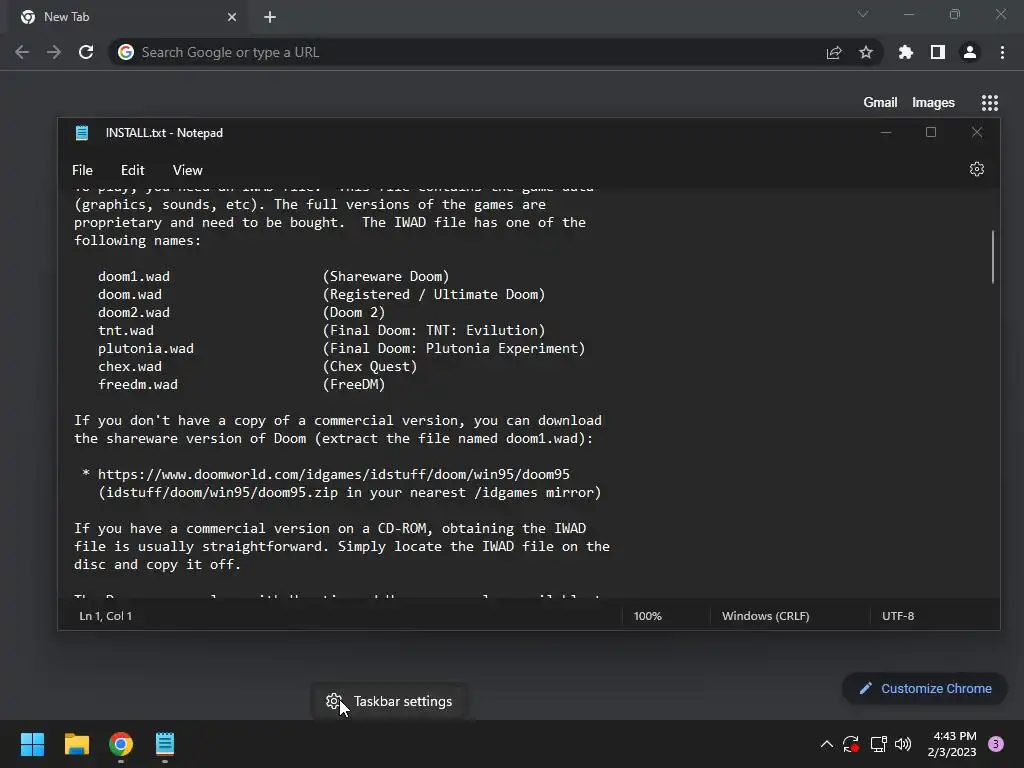
Task: Open Chrome tab search chevron
Action: point(863,14)
